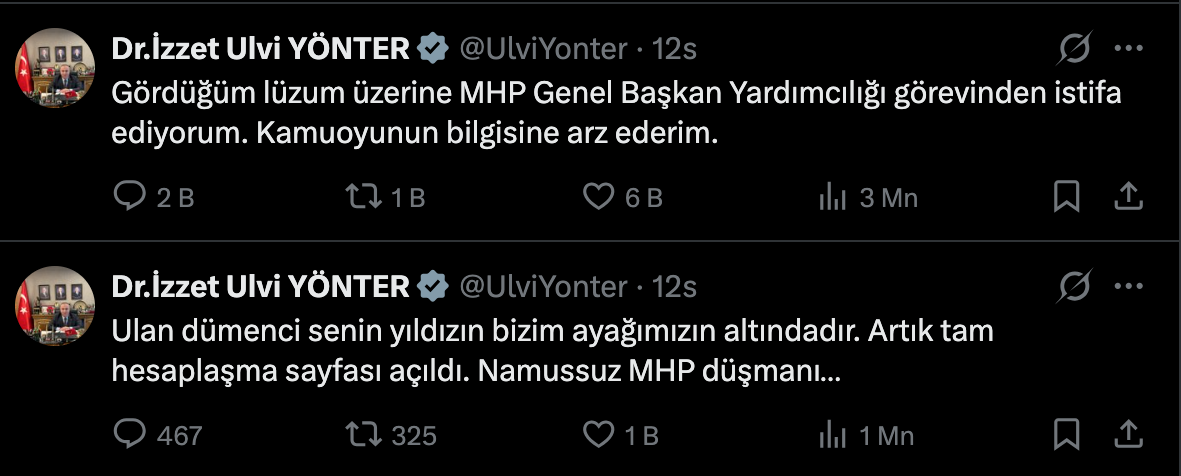Bookmark the 'Ulan dümenci' tweet
This screenshot has height=476, width=1181.
(x=1067, y=435)
